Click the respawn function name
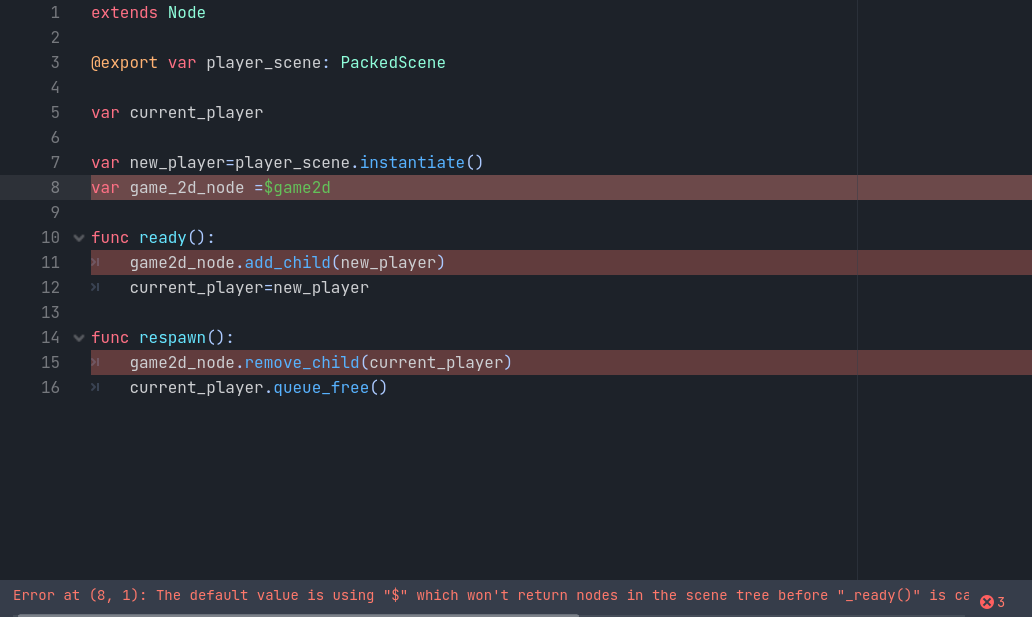The height and width of the screenshot is (617, 1032). pos(172,338)
